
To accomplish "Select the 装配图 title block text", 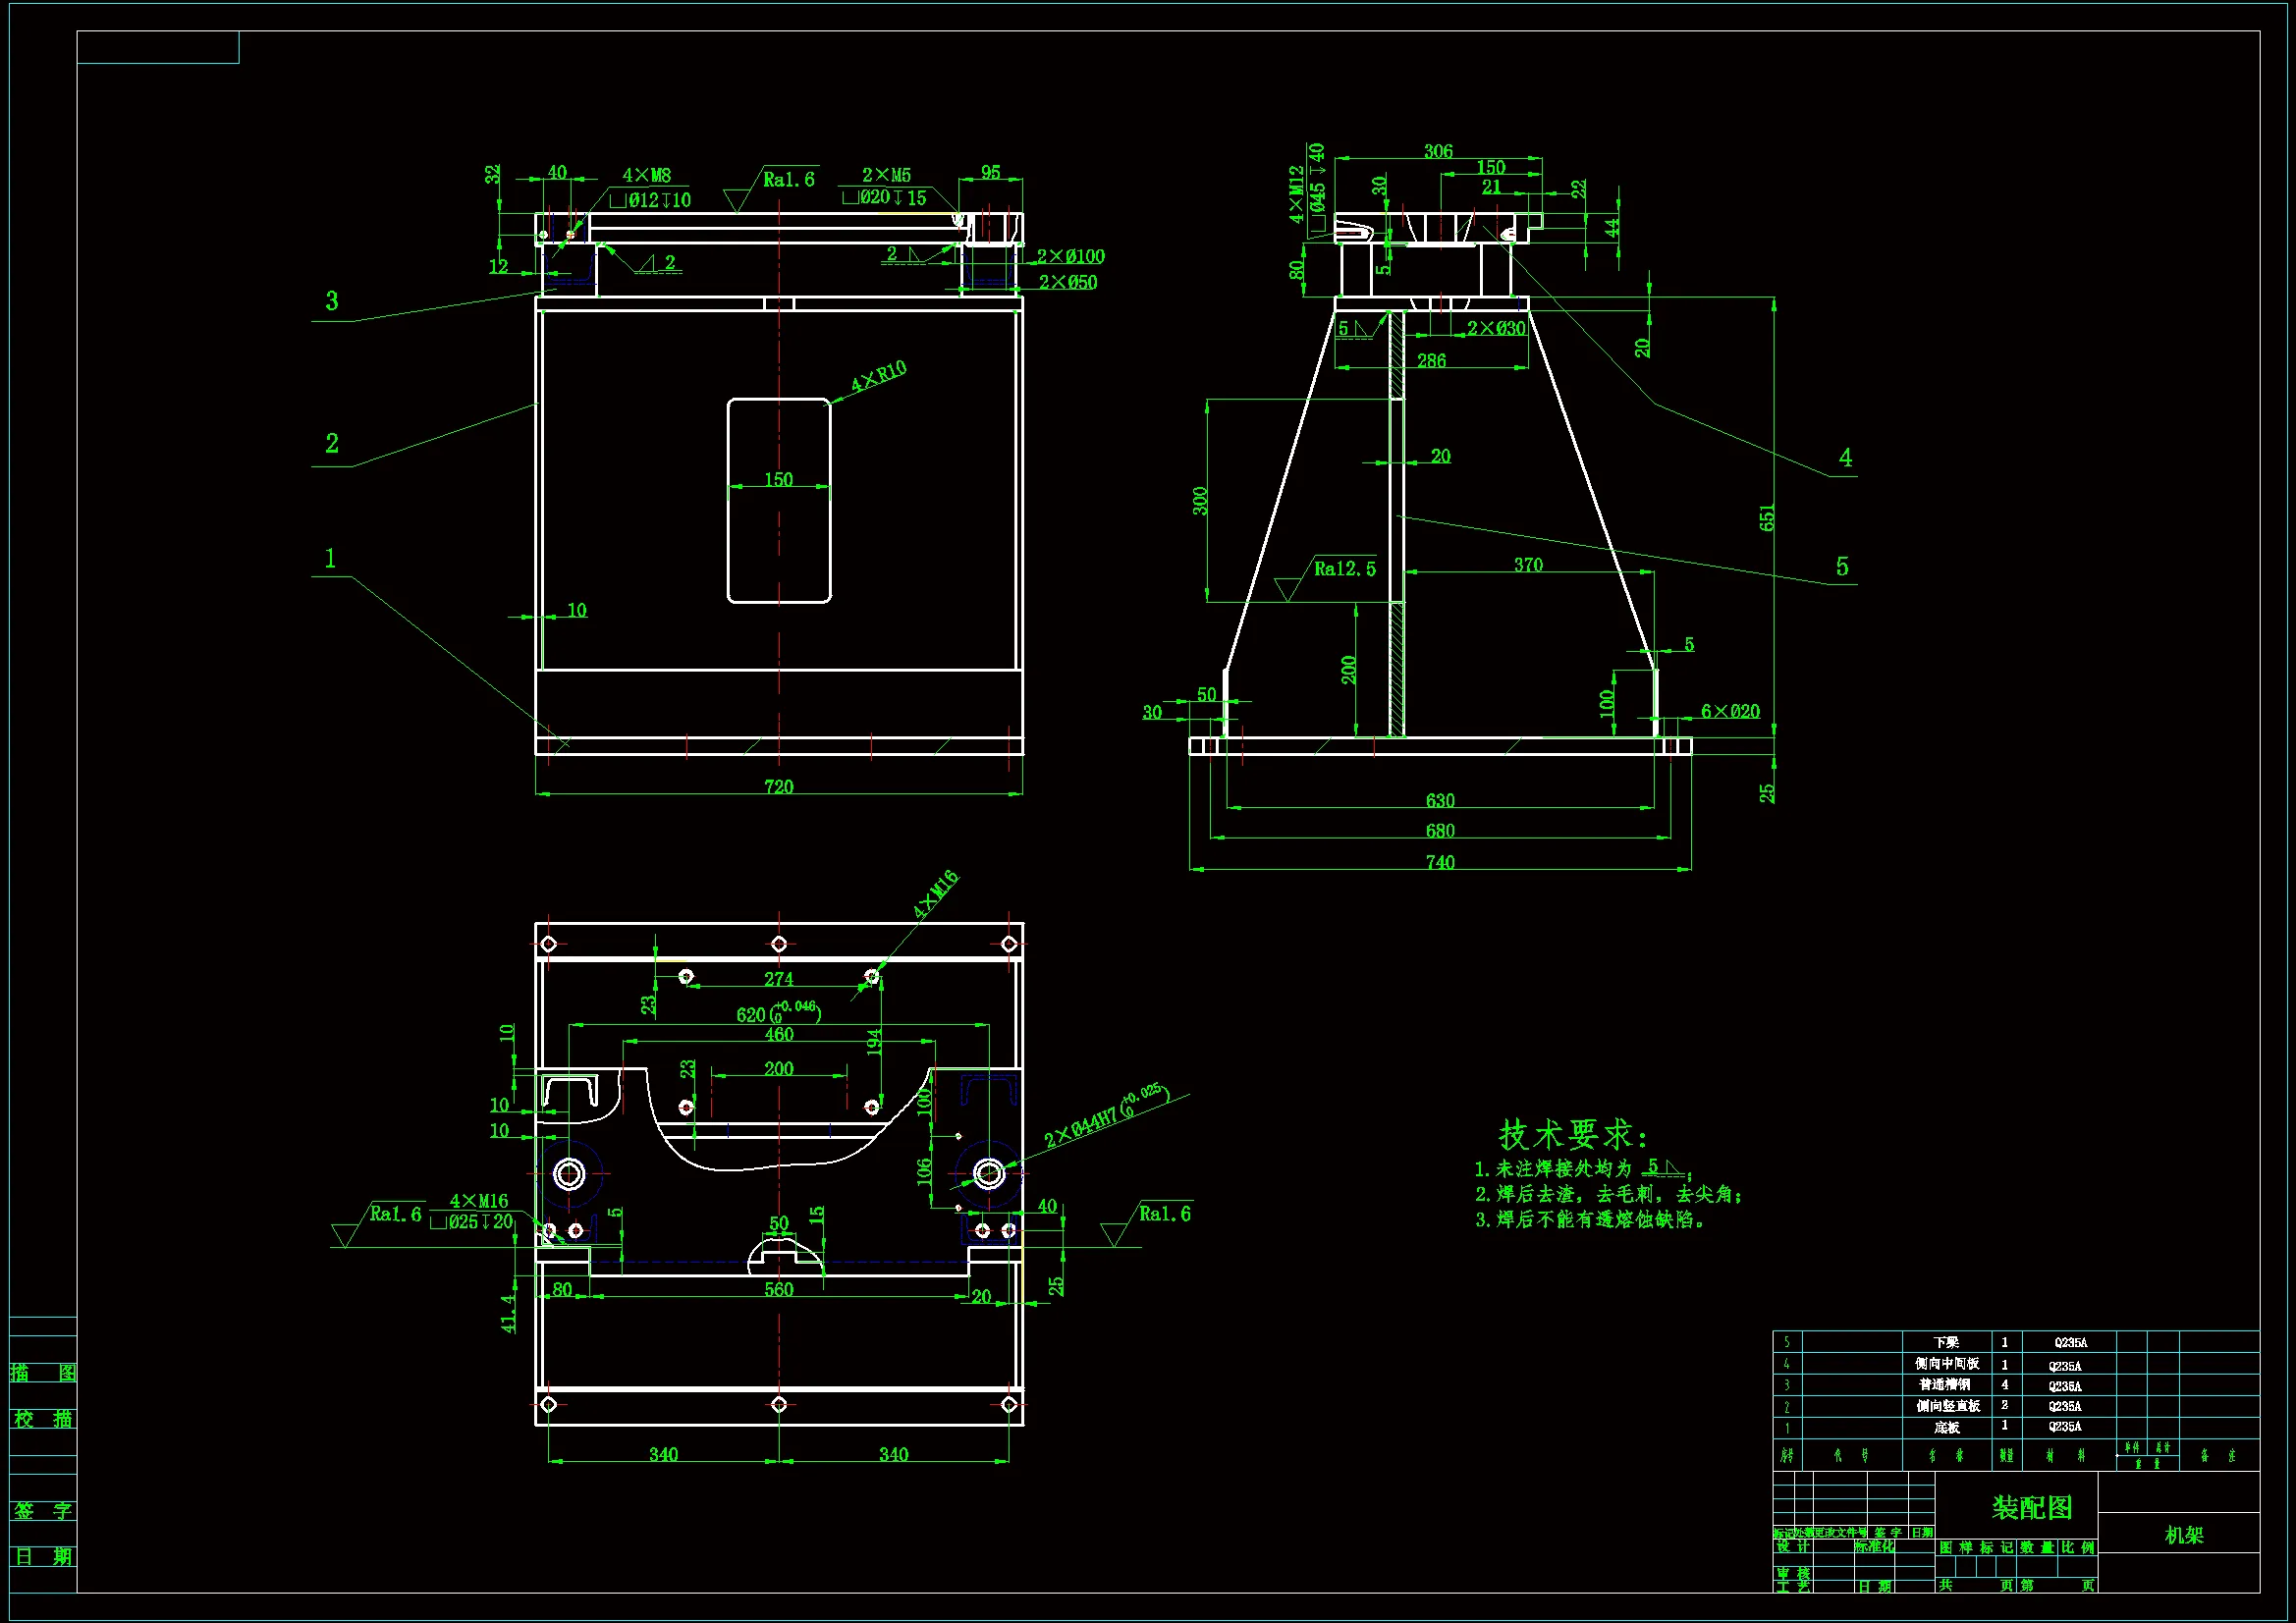I will tap(2032, 1507).
